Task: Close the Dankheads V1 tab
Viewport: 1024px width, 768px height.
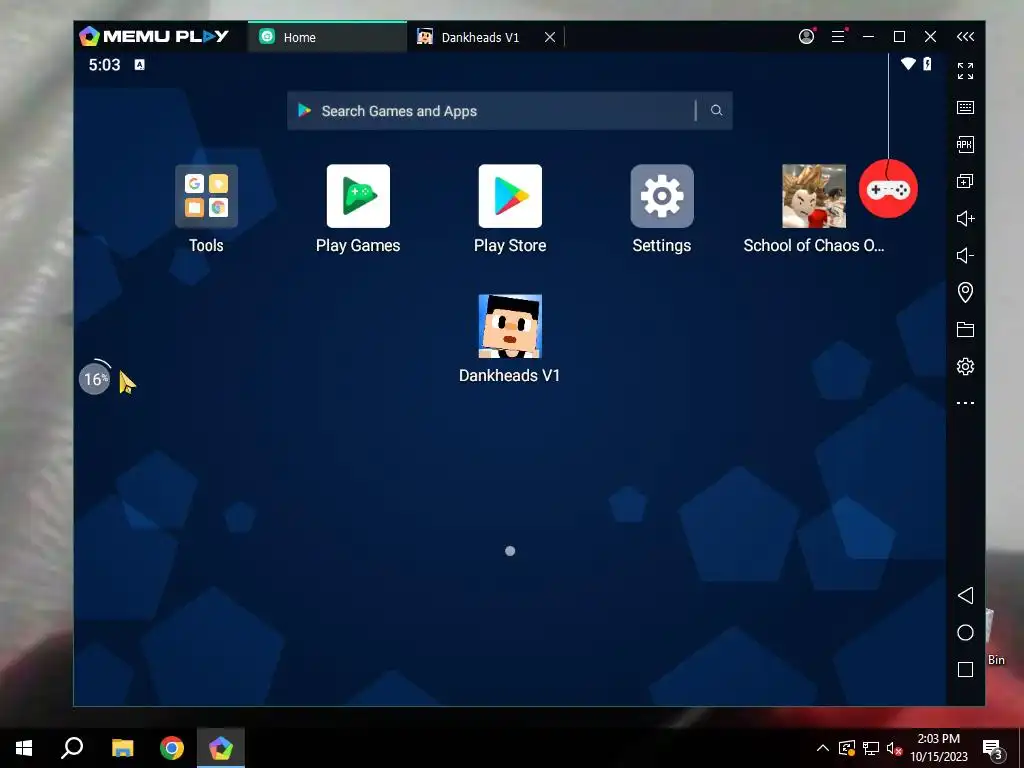Action: point(550,37)
